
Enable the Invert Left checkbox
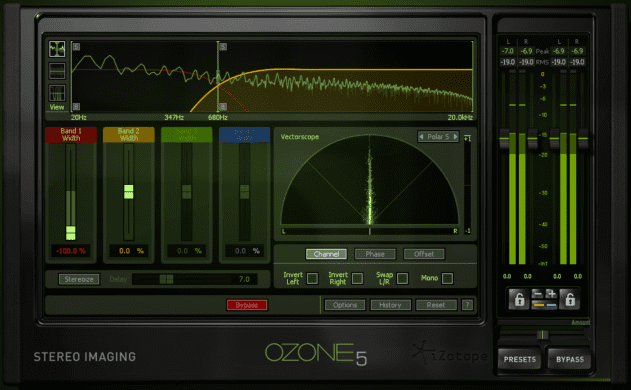[312, 278]
